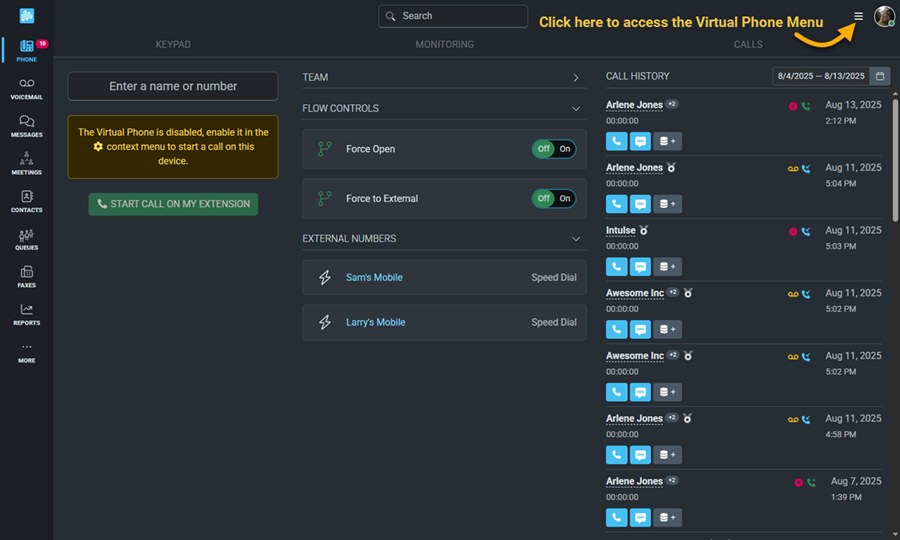Call back Intulse with the phone icon
900x540 pixels.
[616, 266]
